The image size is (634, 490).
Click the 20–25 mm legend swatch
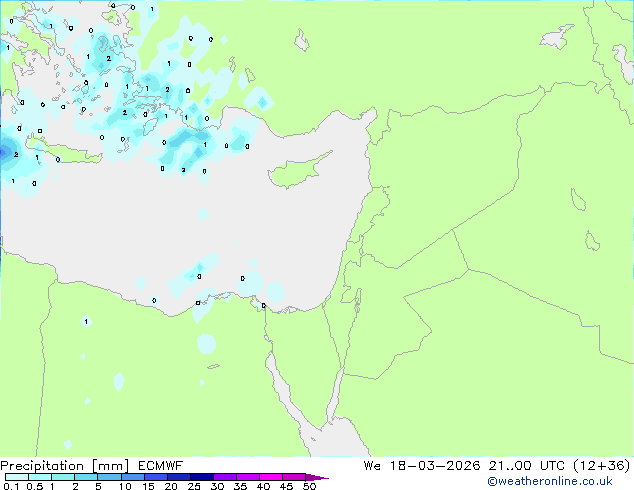(179, 477)
